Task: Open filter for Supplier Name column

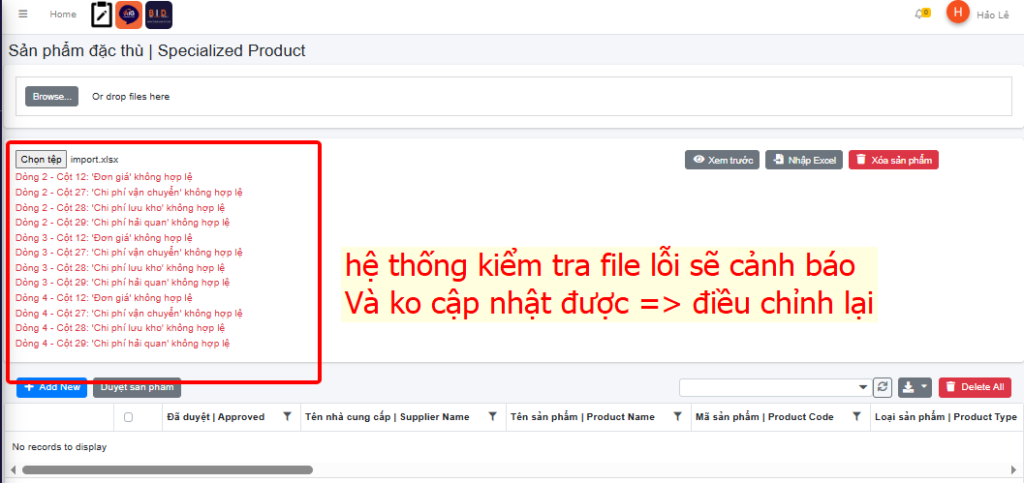Action: [x=492, y=417]
